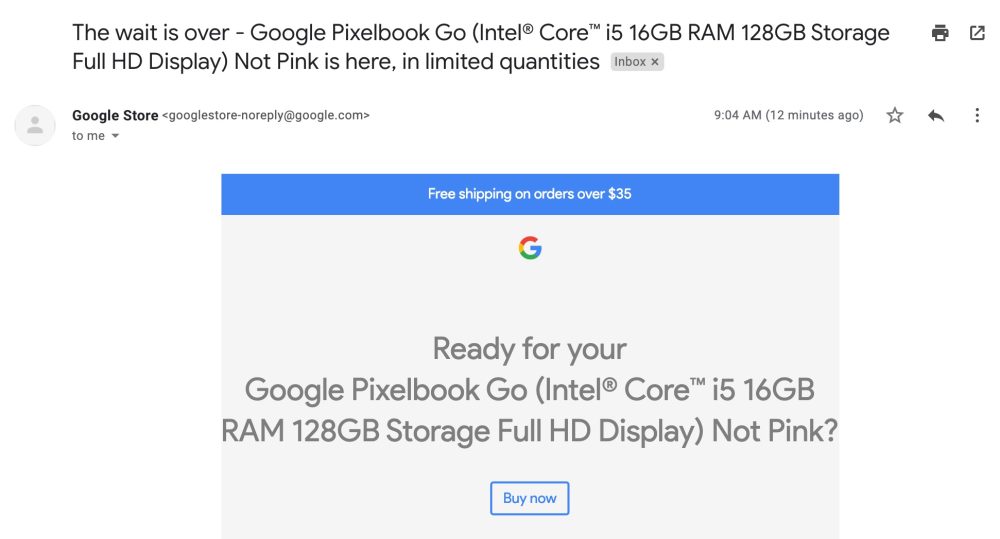Open the three-dot more options menu
The height and width of the screenshot is (539, 1000).
(x=977, y=116)
